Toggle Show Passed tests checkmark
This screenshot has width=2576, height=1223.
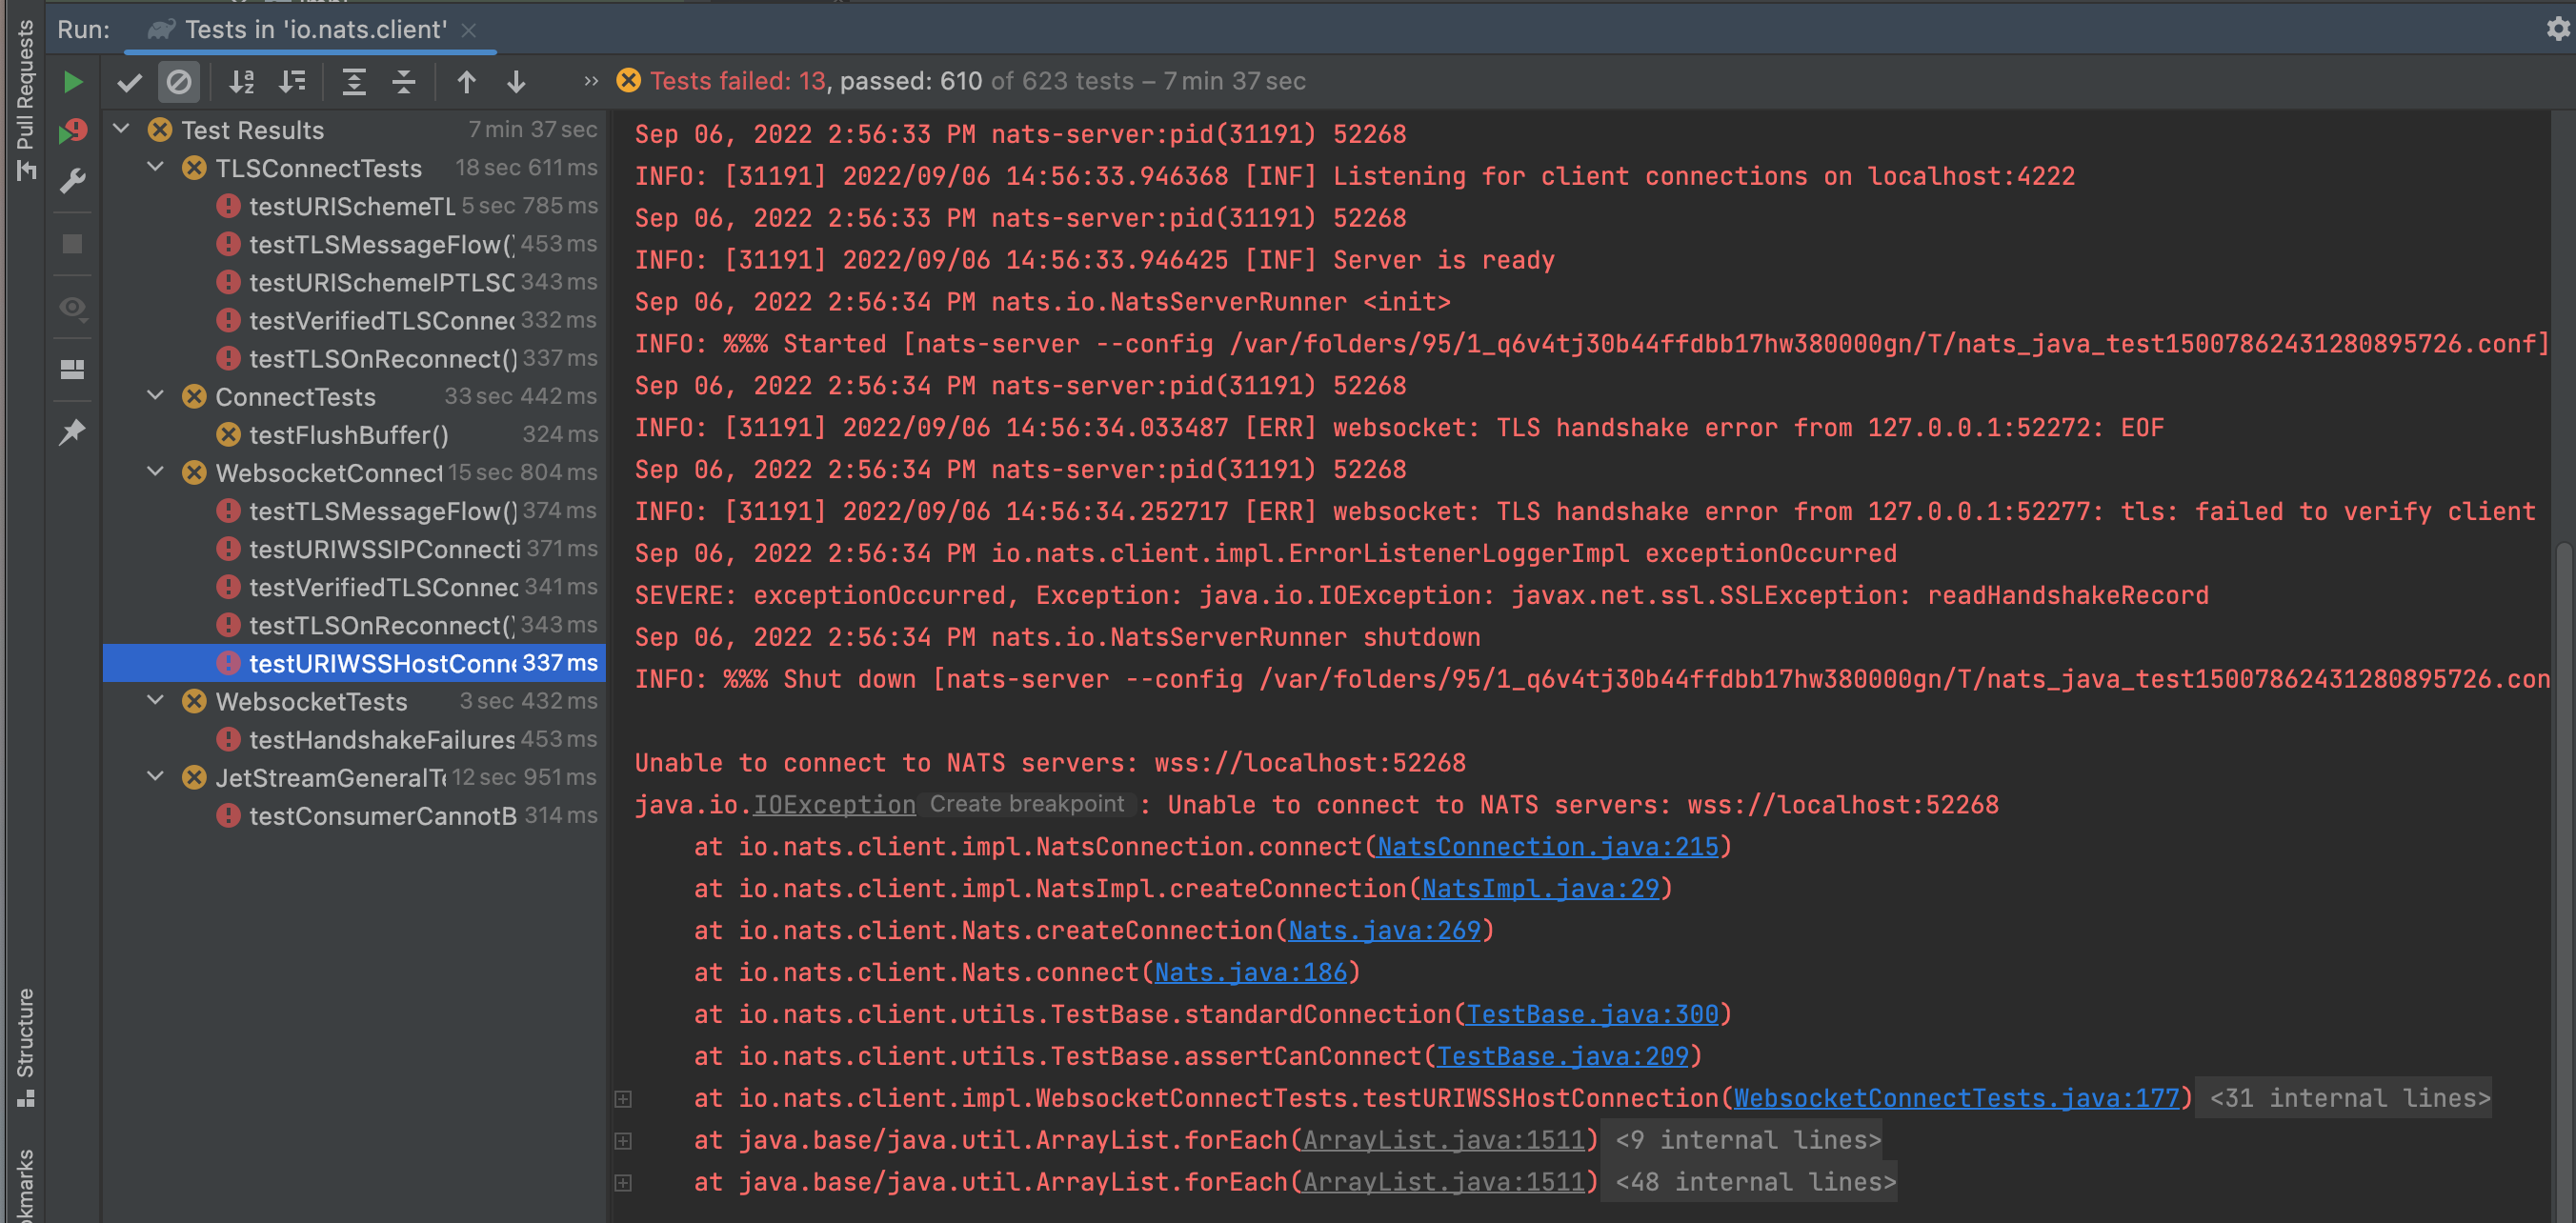click(130, 82)
